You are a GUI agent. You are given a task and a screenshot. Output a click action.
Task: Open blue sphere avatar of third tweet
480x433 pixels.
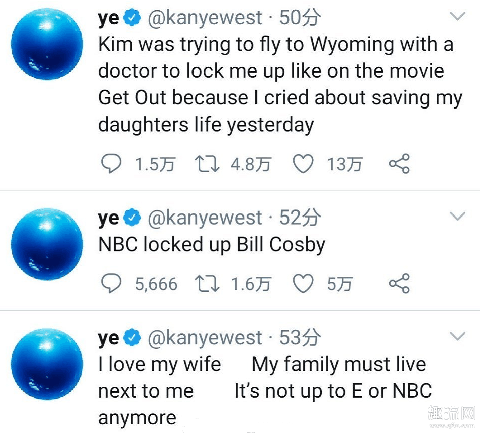pos(47,364)
